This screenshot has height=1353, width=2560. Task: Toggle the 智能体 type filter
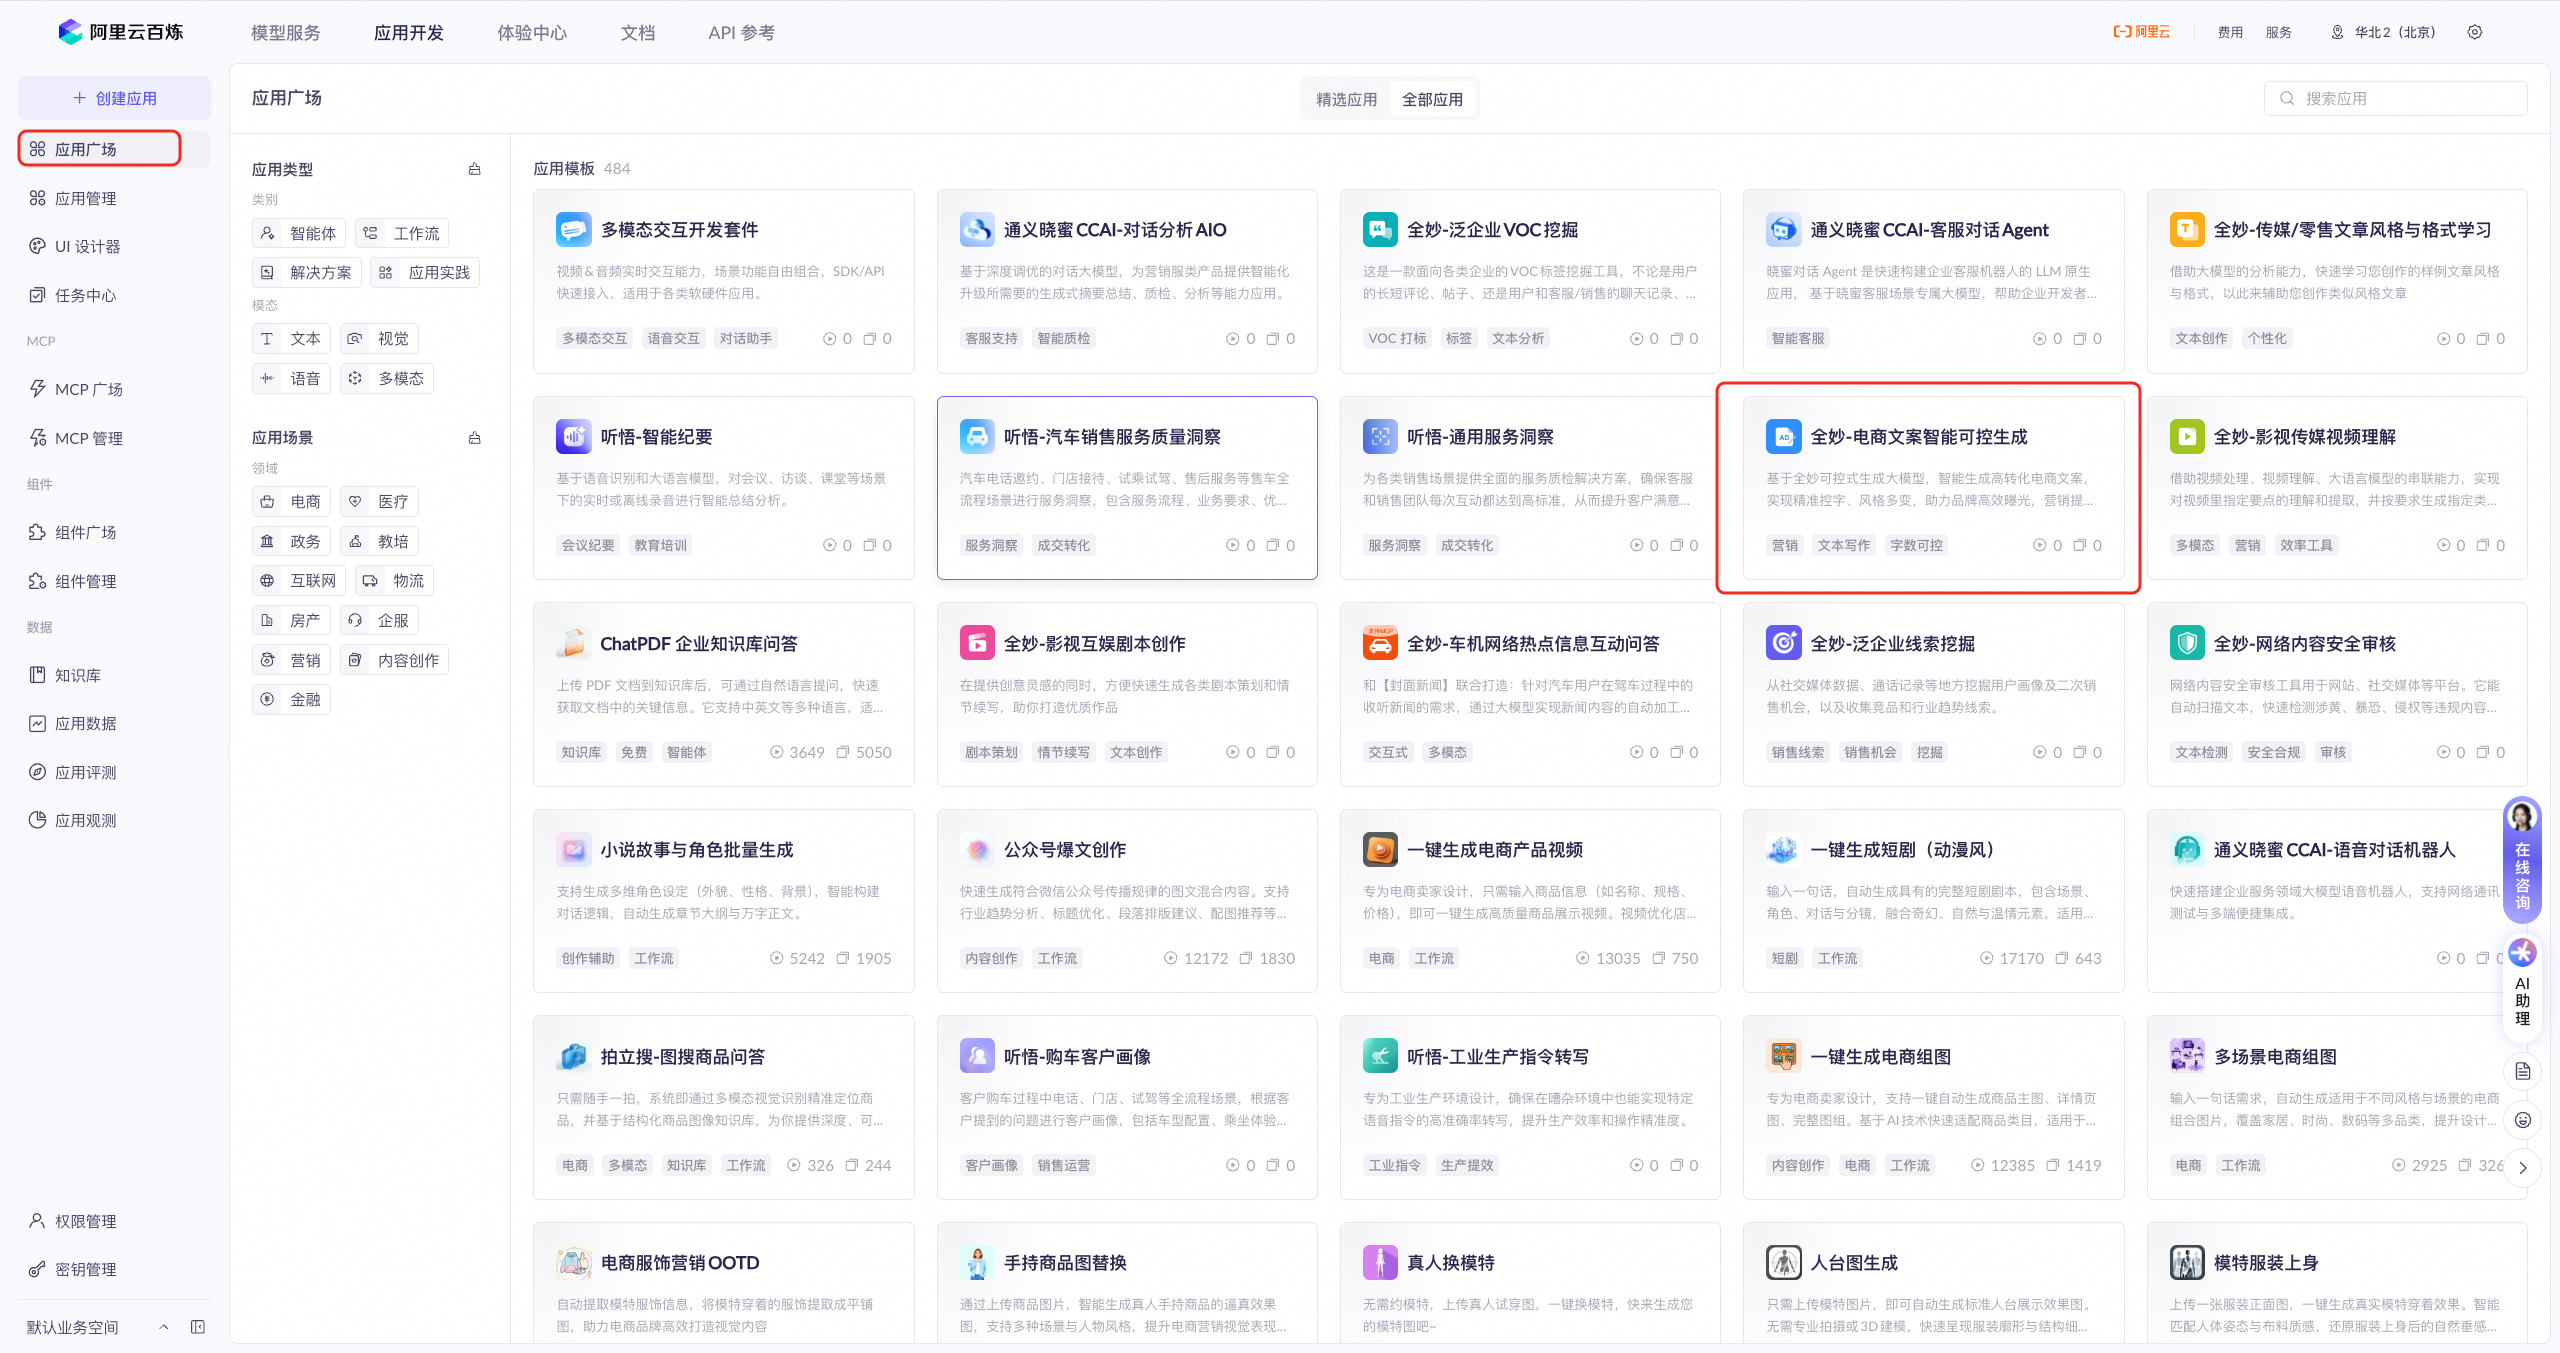pos(299,233)
